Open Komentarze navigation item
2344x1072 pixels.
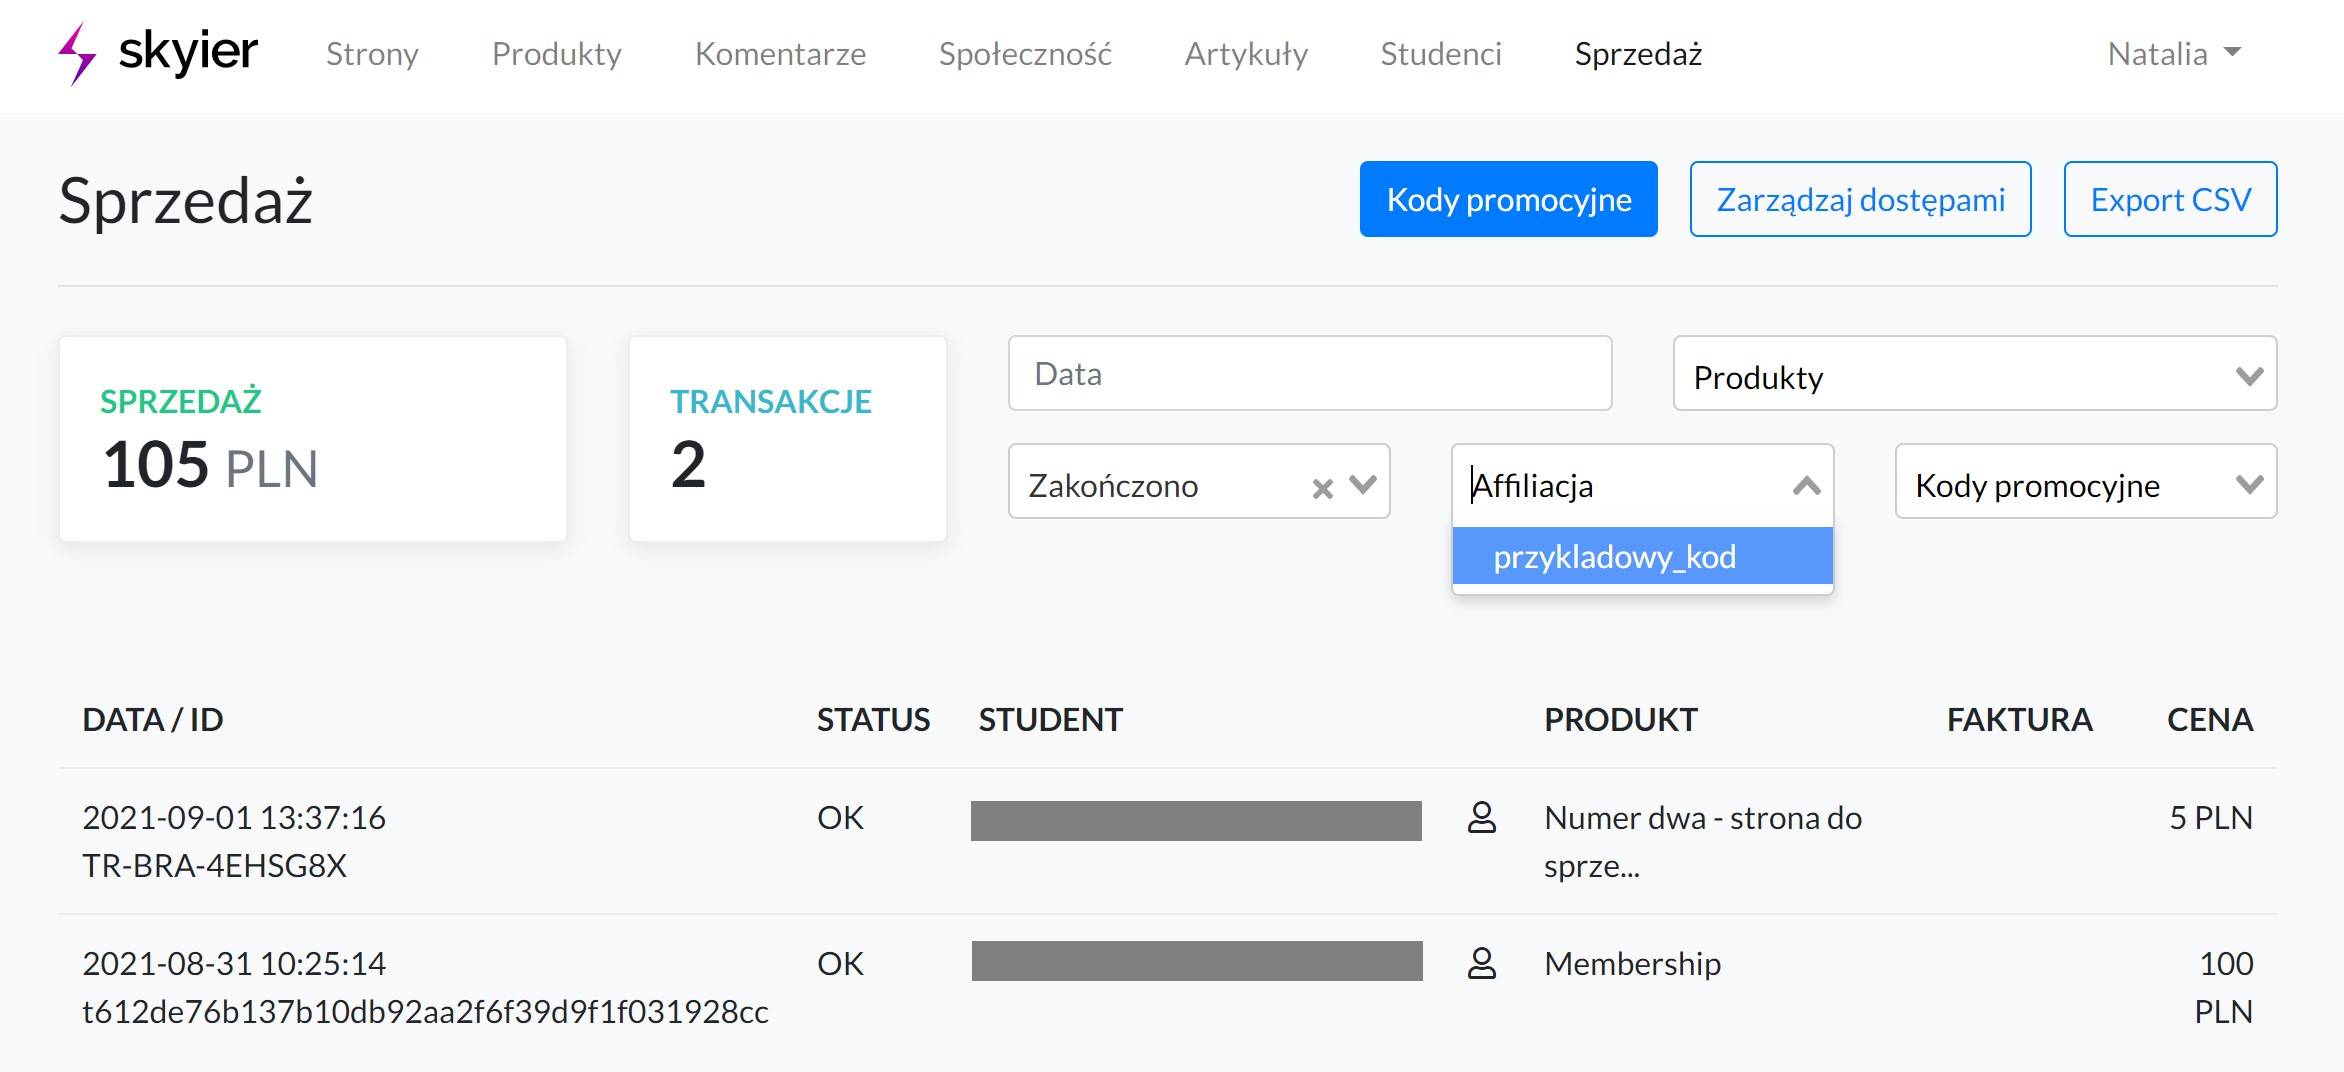tap(780, 53)
